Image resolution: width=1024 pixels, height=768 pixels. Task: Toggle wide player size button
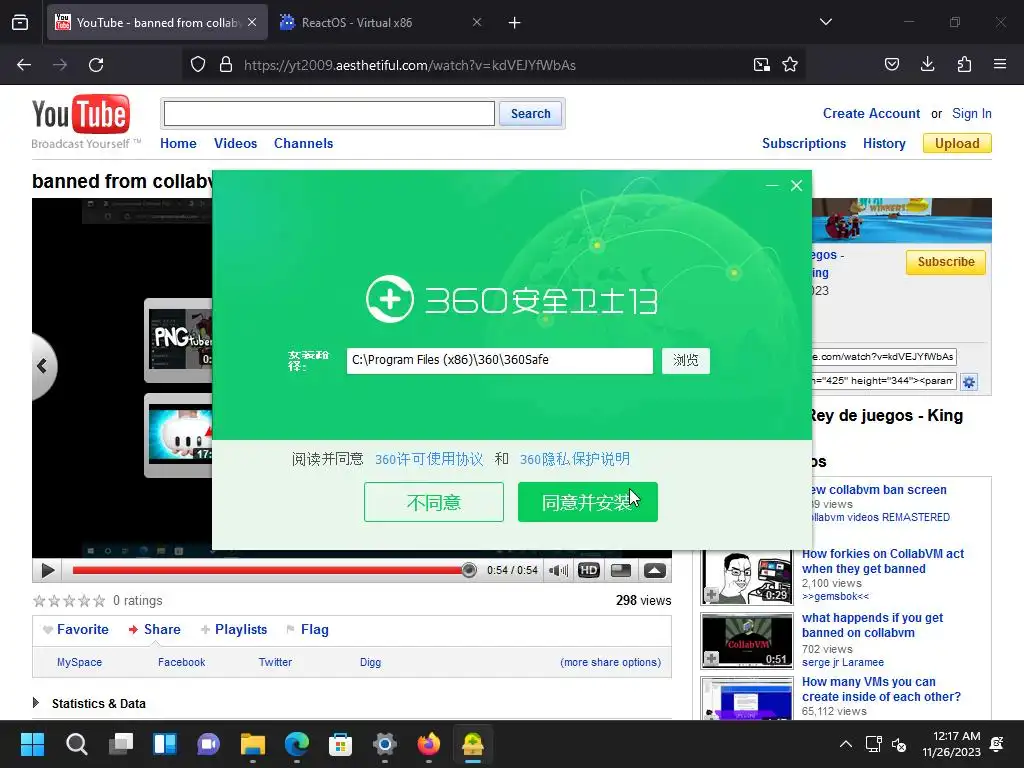pyautogui.click(x=621, y=571)
